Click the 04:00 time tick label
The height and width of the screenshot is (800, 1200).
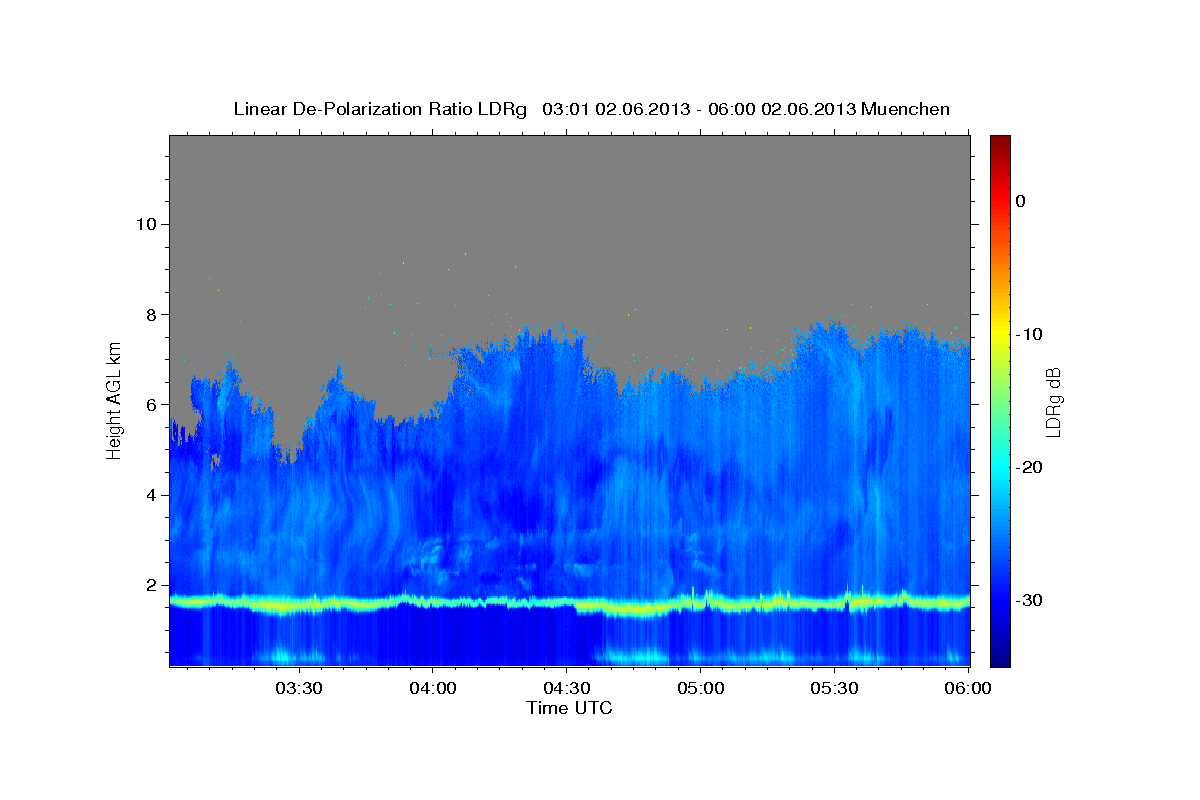pyautogui.click(x=432, y=688)
